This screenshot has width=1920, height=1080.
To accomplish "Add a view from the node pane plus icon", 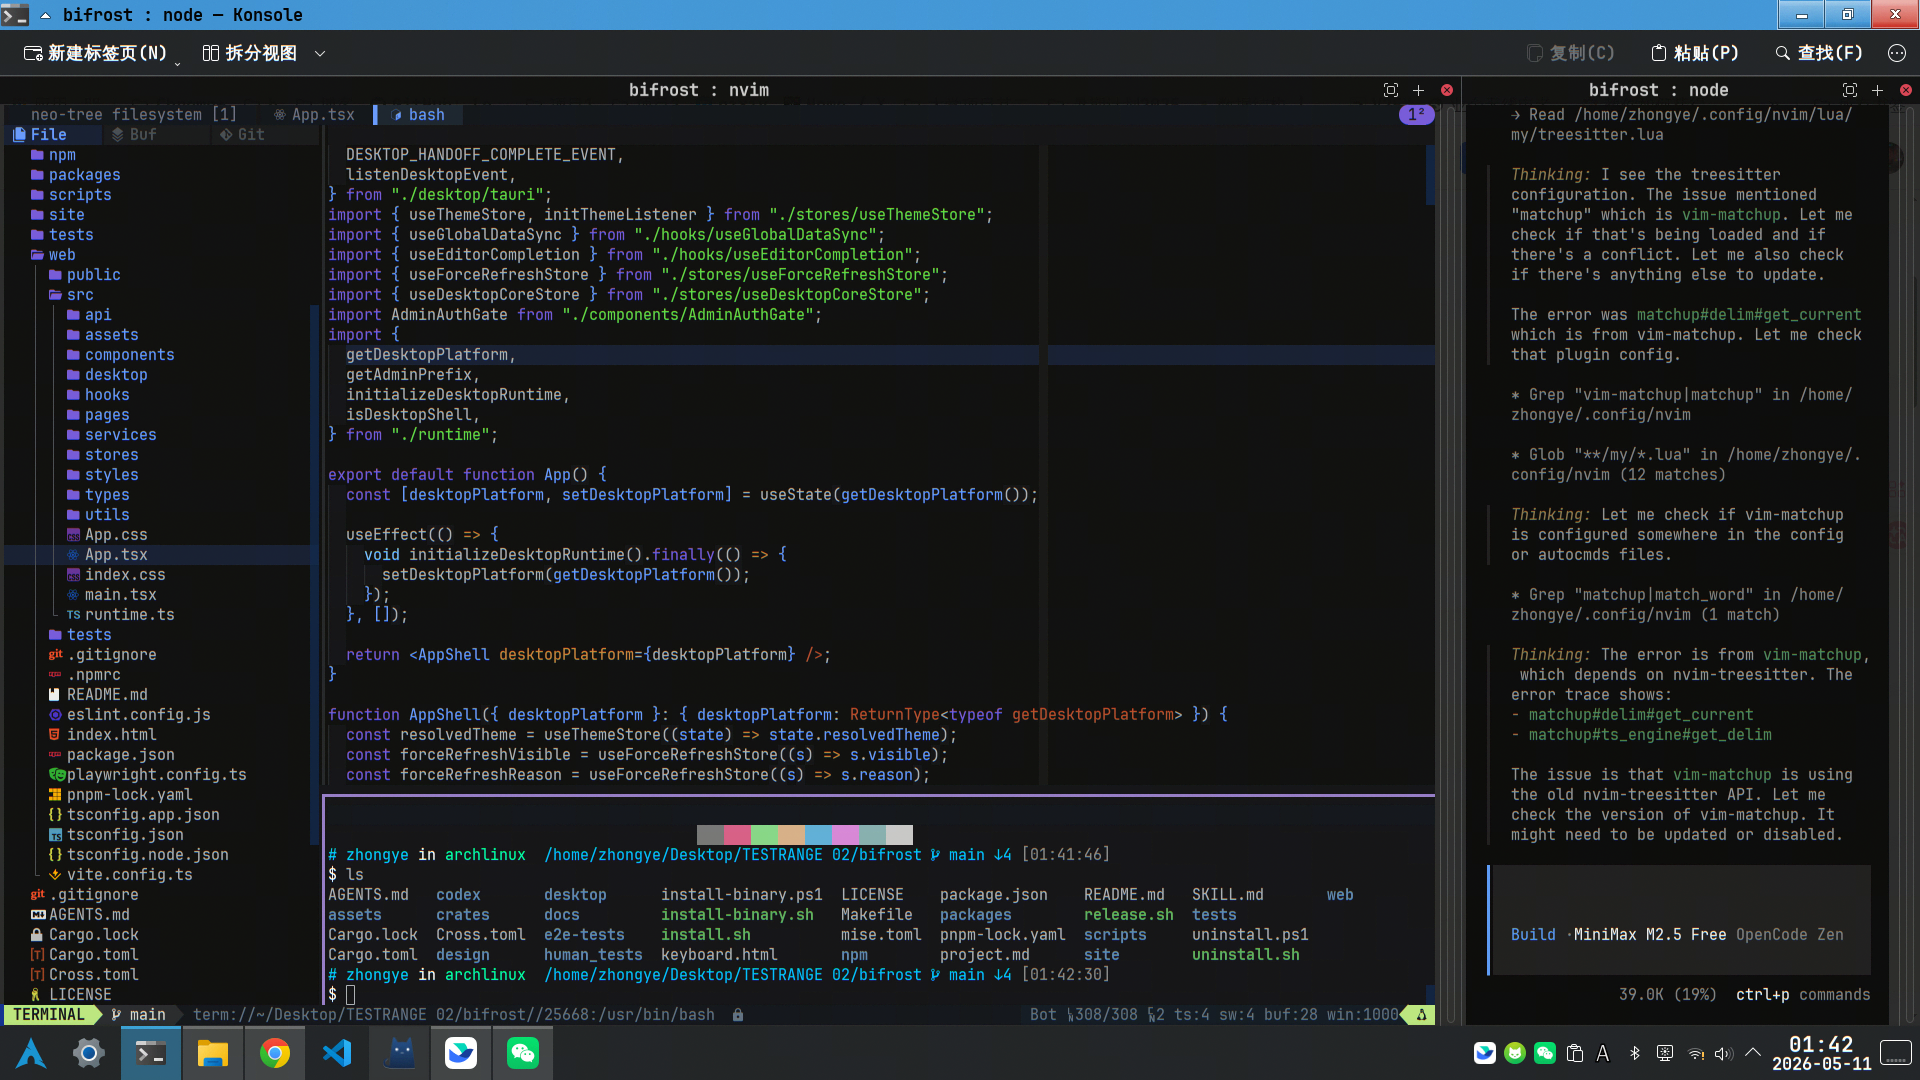I will click(1877, 90).
